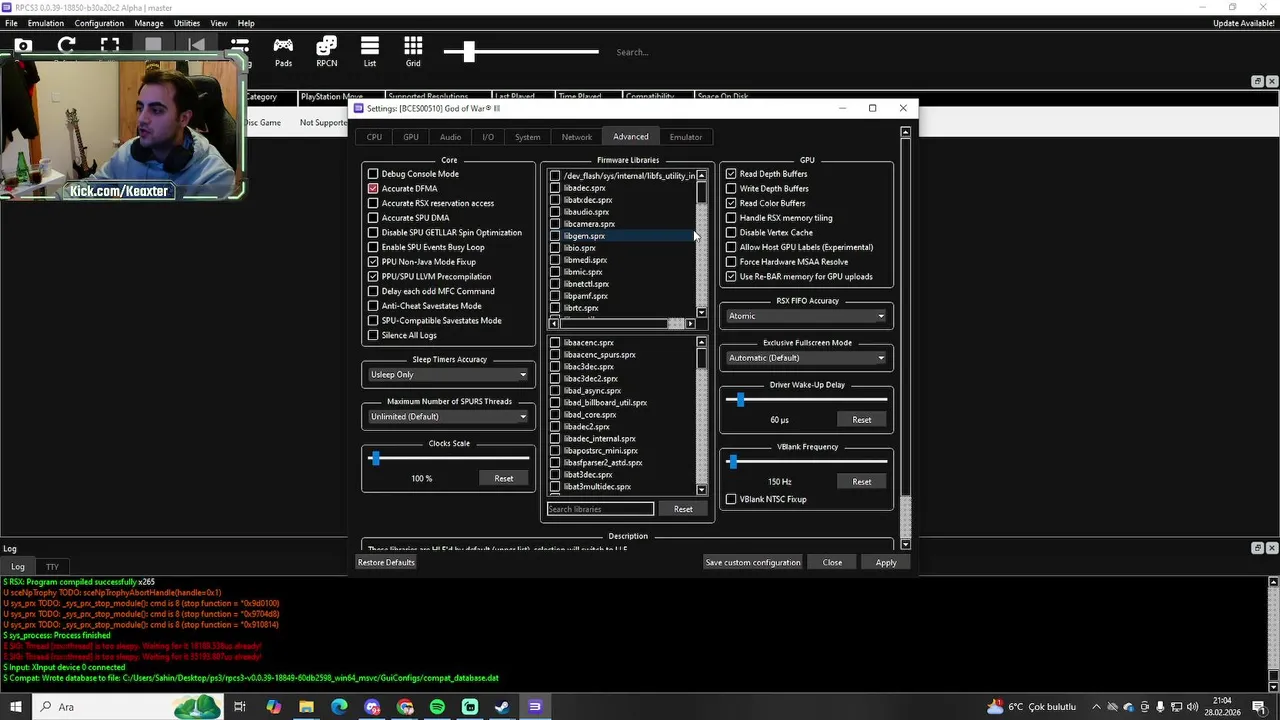
Task: Click the RPCS3 taskbar icon
Action: click(535, 707)
